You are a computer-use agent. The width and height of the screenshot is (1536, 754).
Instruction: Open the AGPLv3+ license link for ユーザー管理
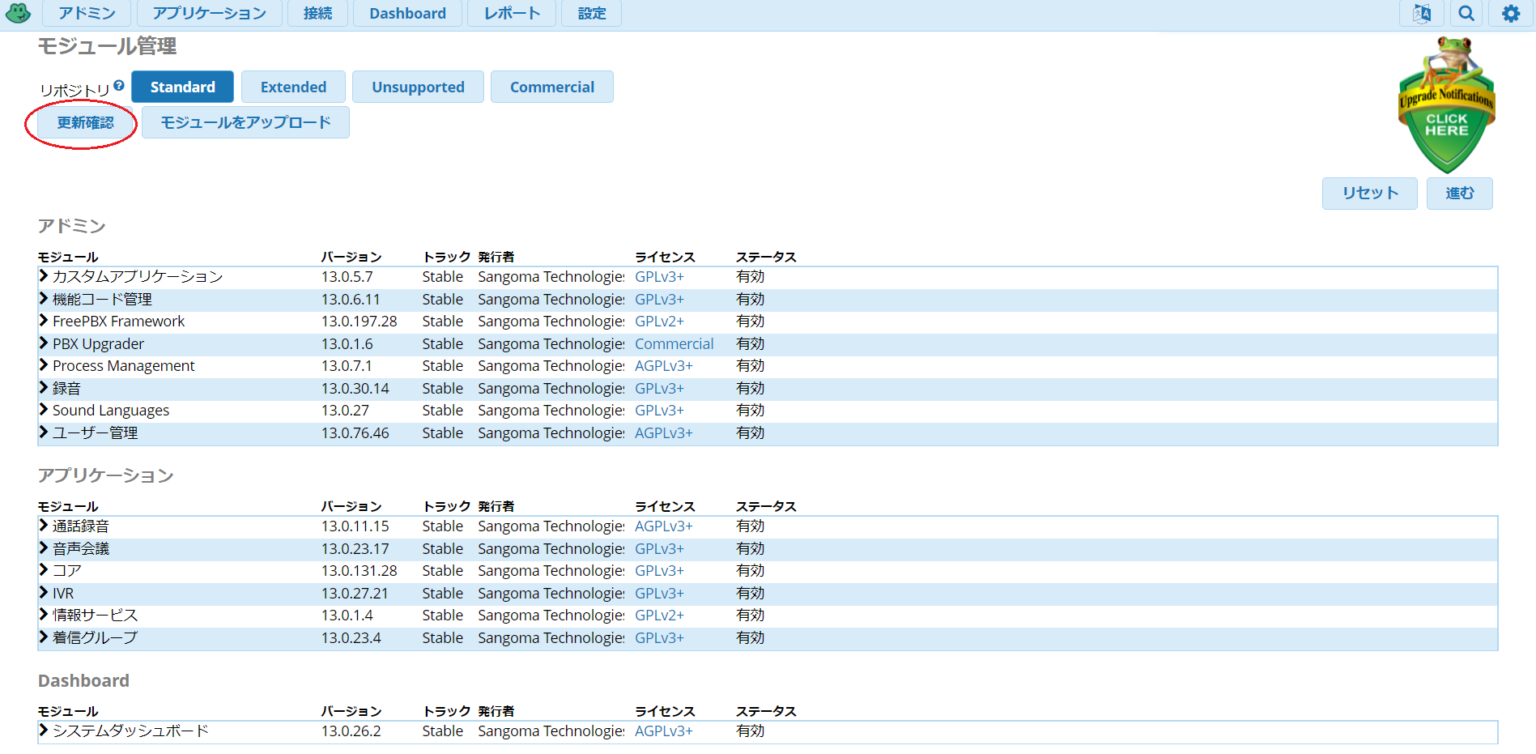[665, 432]
